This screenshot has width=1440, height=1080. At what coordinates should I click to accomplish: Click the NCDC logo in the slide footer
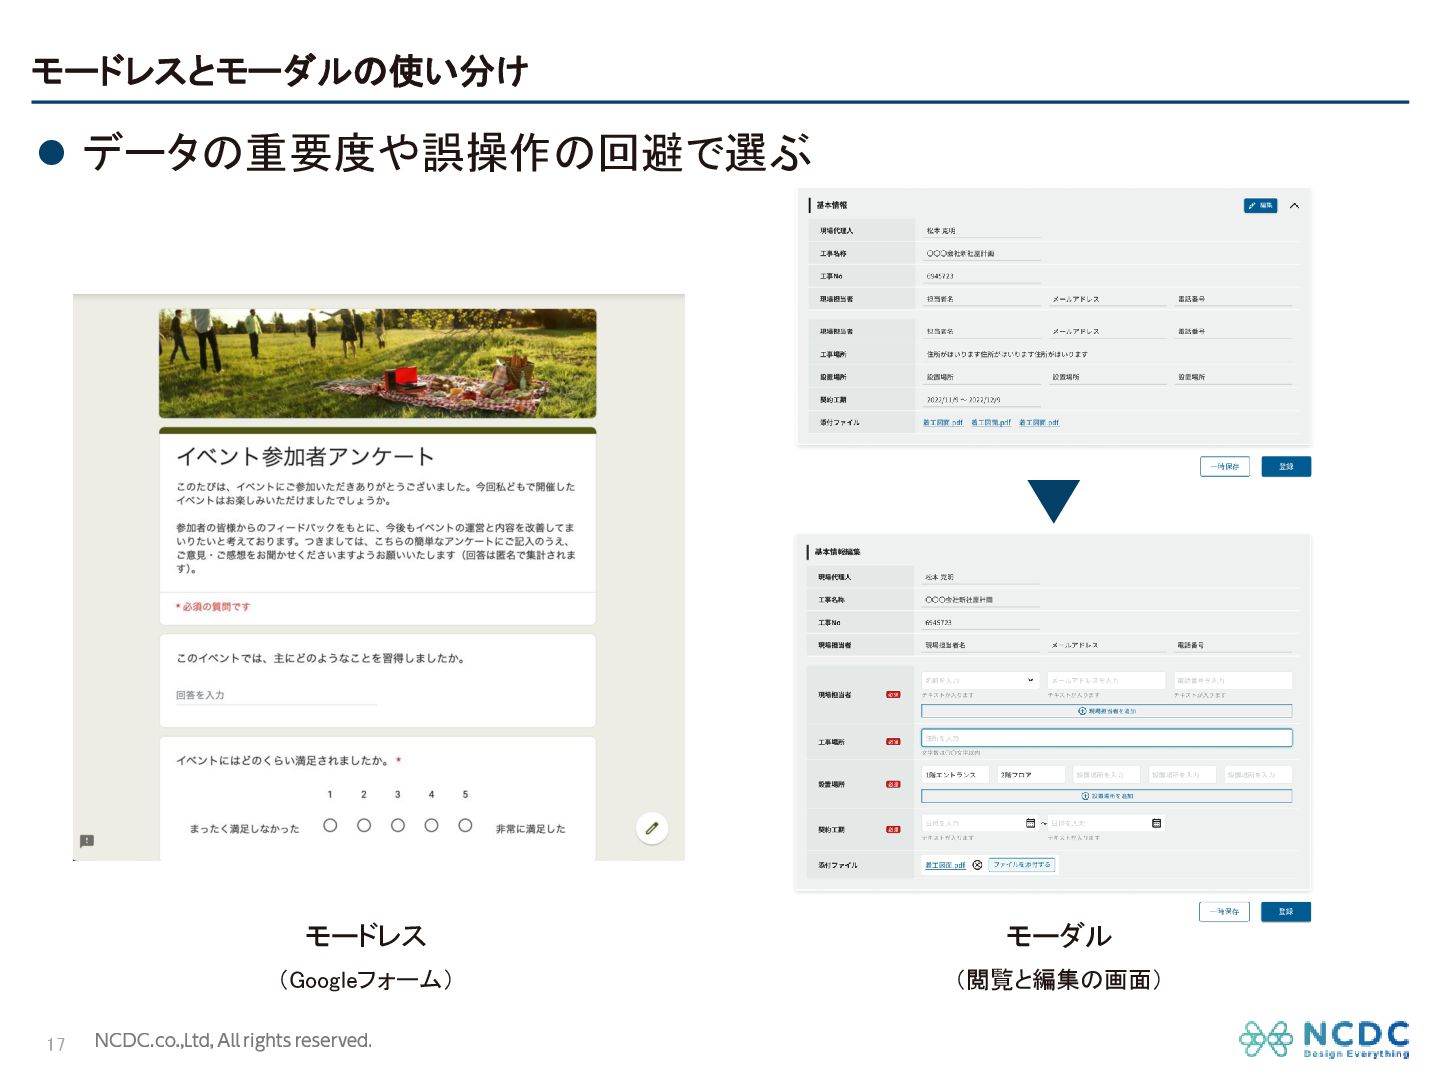click(x=1324, y=1039)
